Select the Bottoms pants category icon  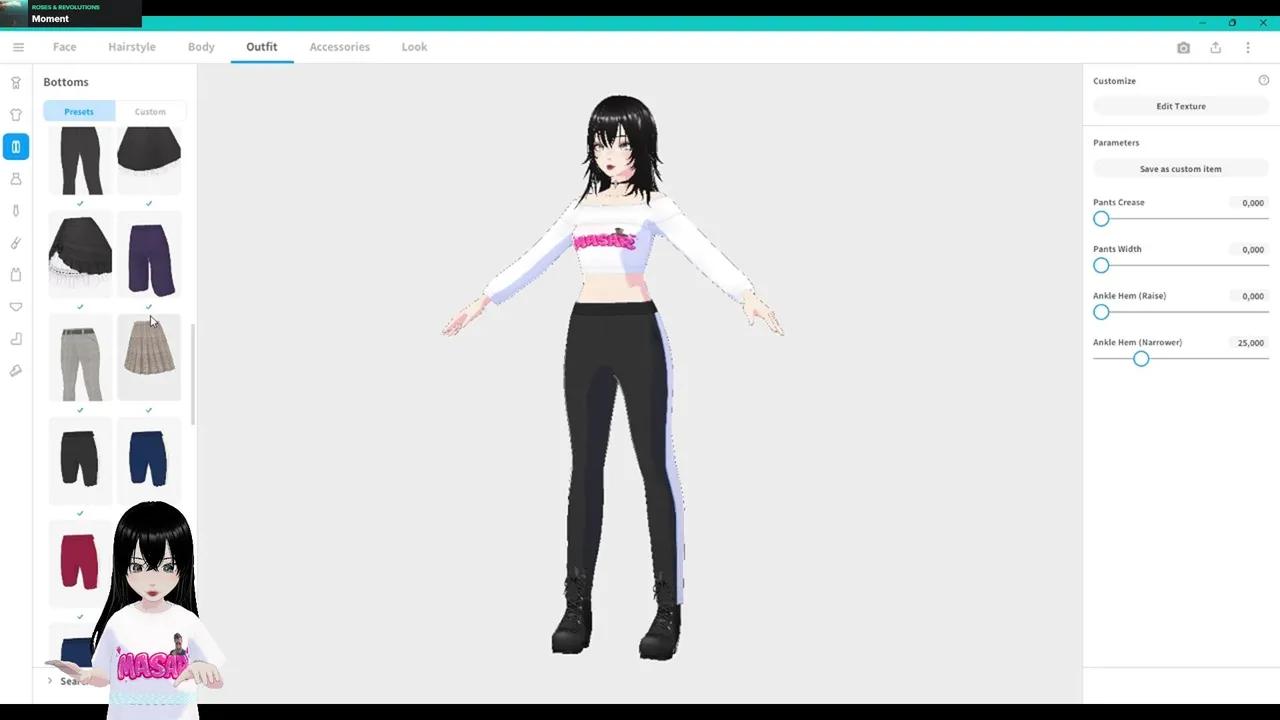click(x=16, y=147)
